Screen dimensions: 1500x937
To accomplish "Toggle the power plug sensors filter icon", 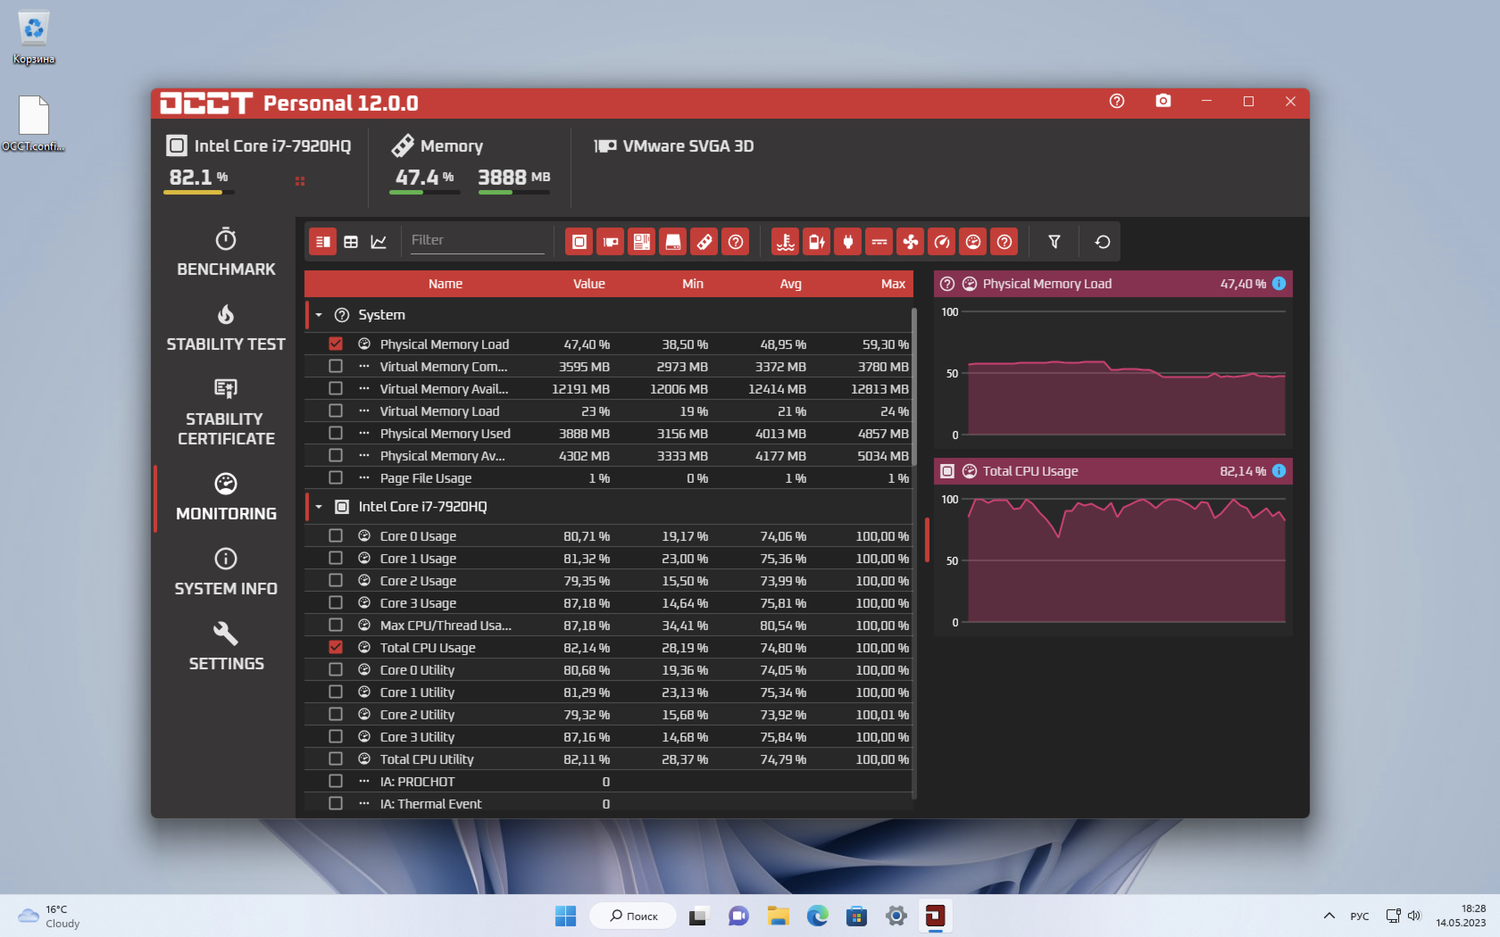I will click(847, 241).
